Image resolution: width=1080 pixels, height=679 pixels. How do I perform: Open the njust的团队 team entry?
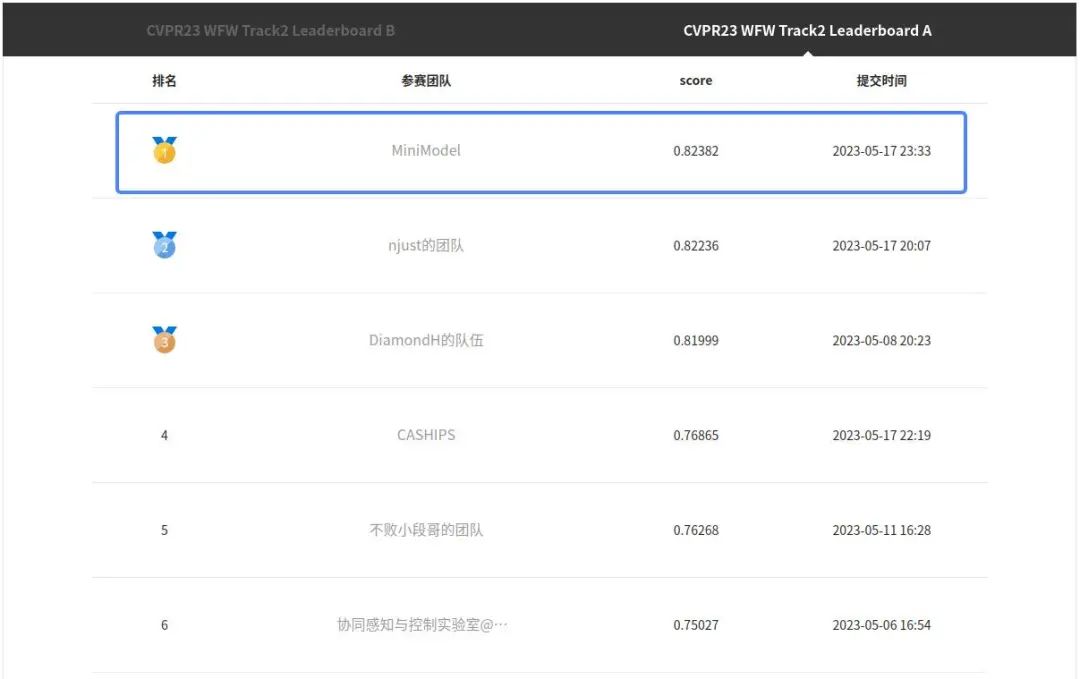click(426, 246)
